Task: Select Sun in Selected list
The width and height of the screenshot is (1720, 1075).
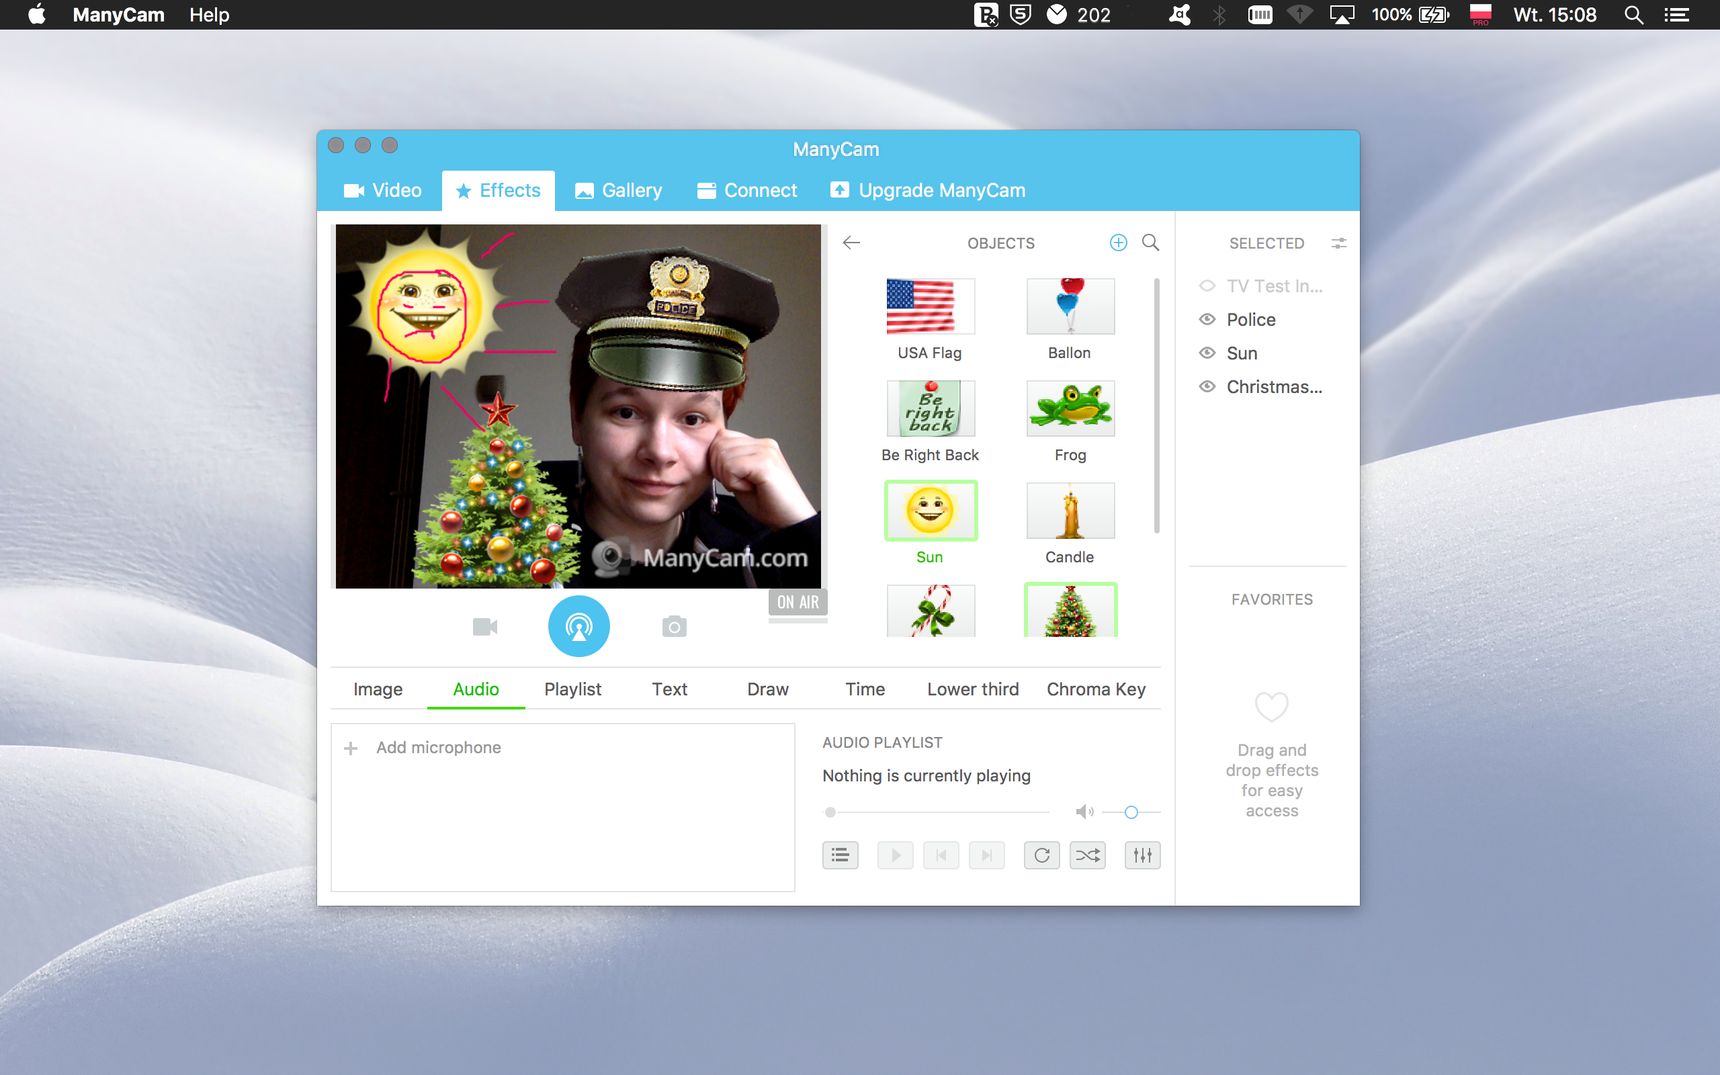Action: click(1242, 353)
